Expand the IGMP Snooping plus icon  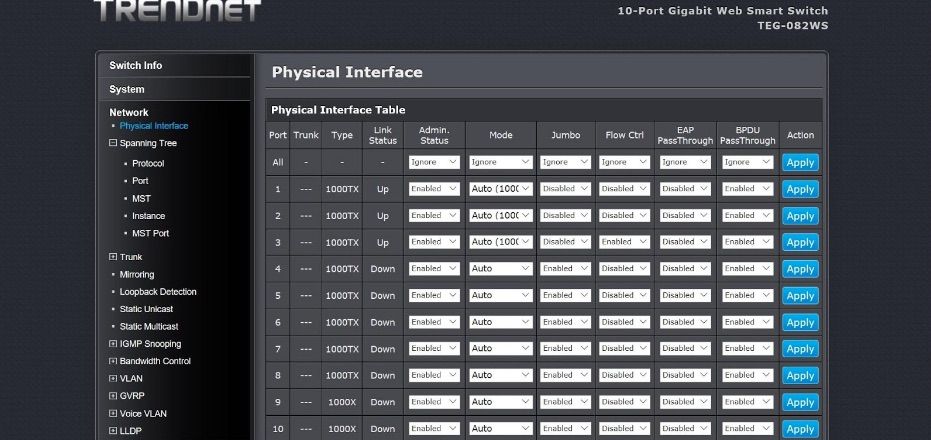click(113, 344)
